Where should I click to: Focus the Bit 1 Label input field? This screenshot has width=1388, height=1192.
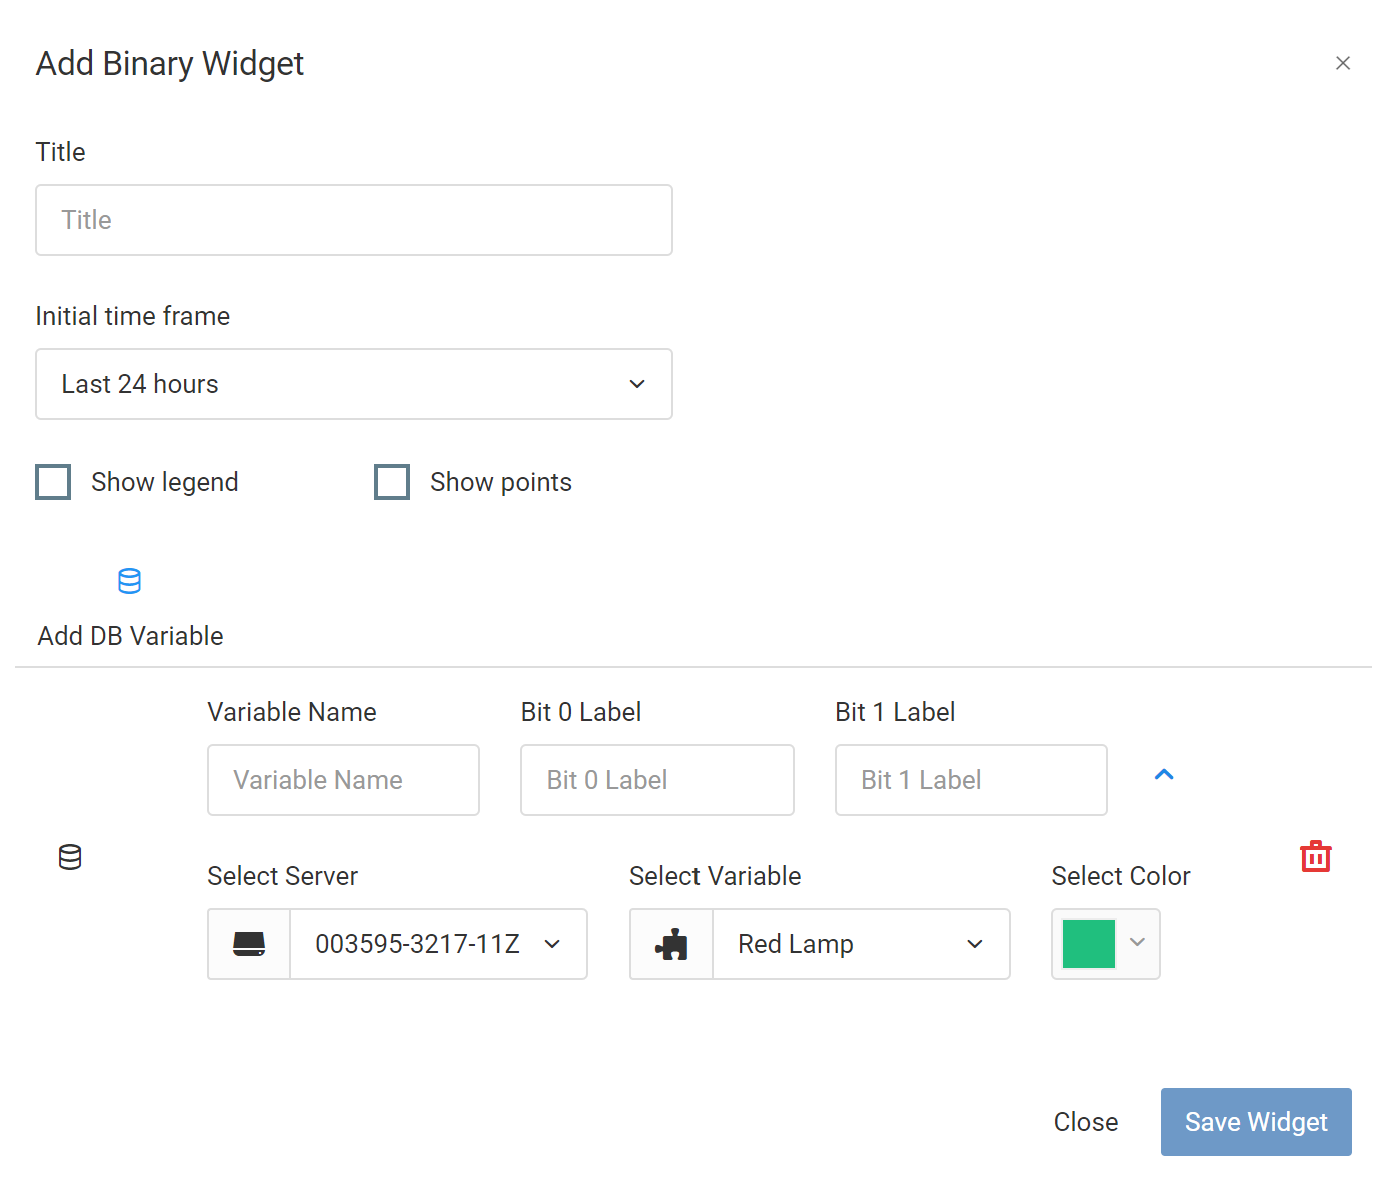[971, 780]
